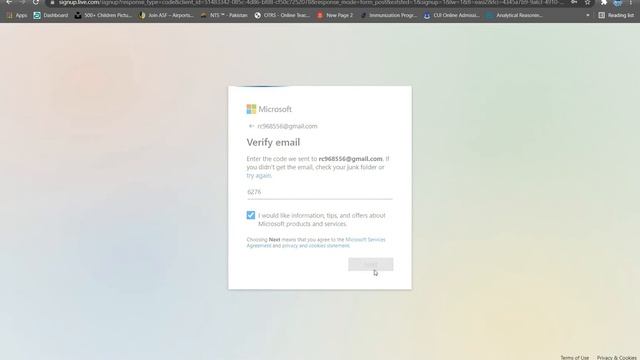This screenshot has width=640, height=360.
Task: Open the 500+ Children Pictures bookmark
Action: [103, 15]
